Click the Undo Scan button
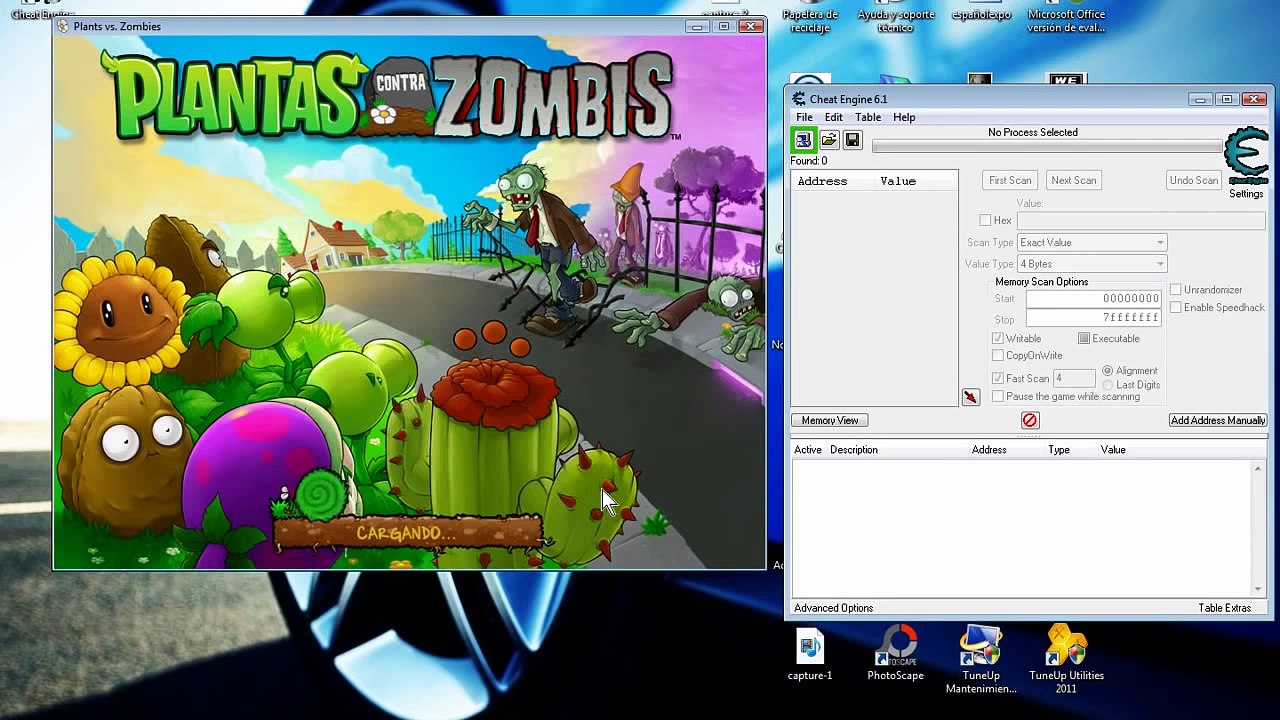This screenshot has height=720, width=1280. click(x=1194, y=180)
